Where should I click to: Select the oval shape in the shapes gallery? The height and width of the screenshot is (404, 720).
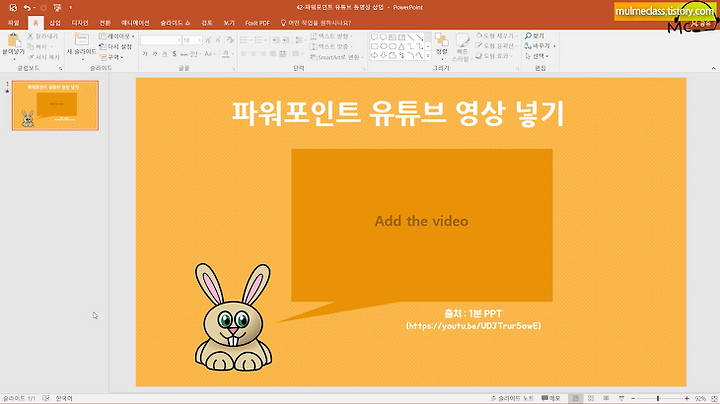pyautogui.click(x=383, y=46)
